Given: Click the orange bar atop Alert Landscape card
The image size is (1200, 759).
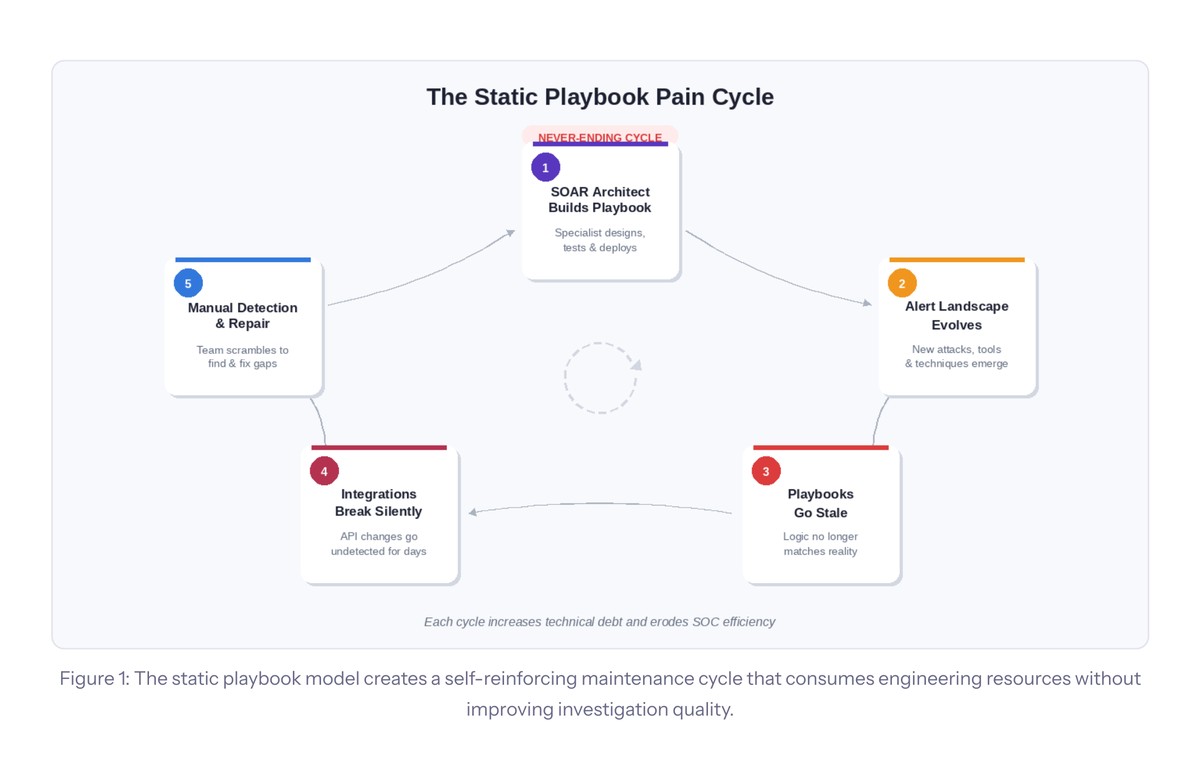Looking at the screenshot, I should tap(956, 260).
